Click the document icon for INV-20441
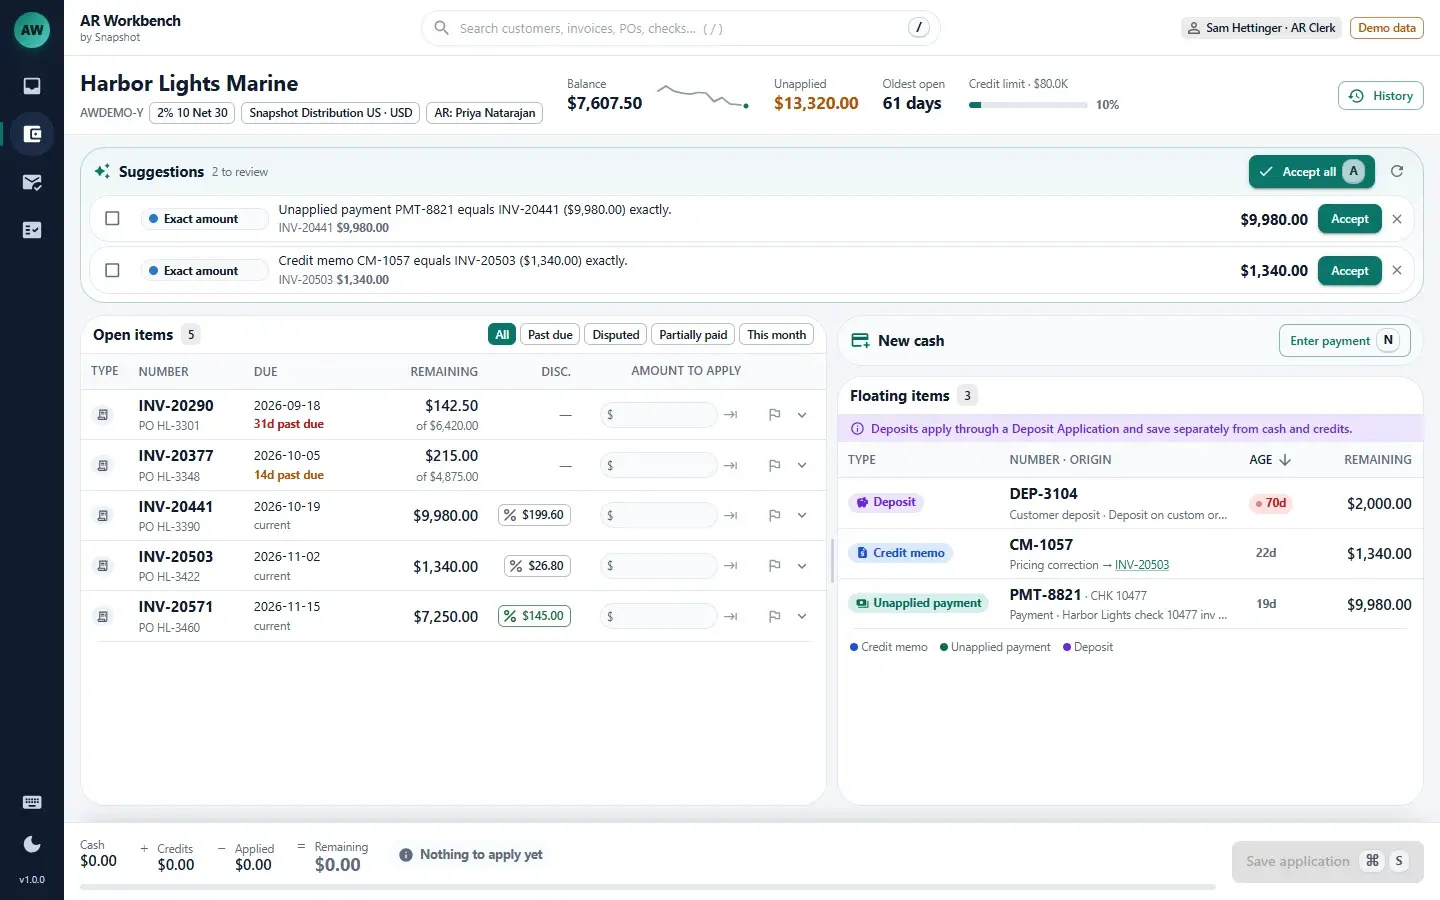Image resolution: width=1440 pixels, height=900 pixels. (103, 515)
